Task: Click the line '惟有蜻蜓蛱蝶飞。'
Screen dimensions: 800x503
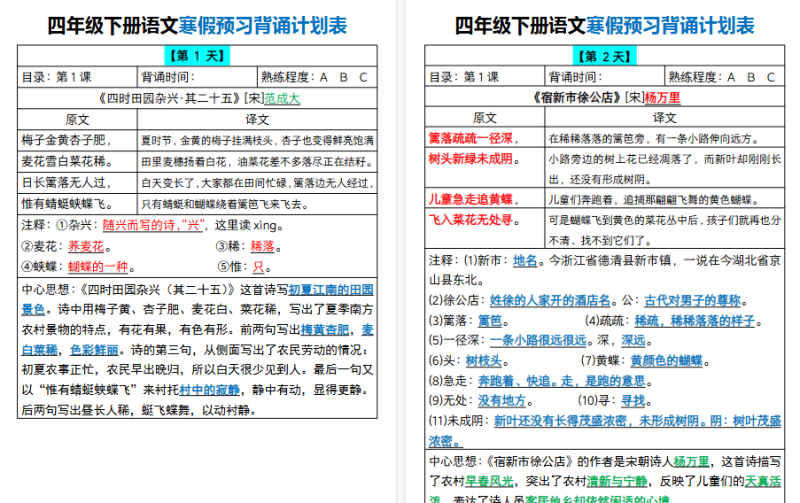Action: pos(66,204)
